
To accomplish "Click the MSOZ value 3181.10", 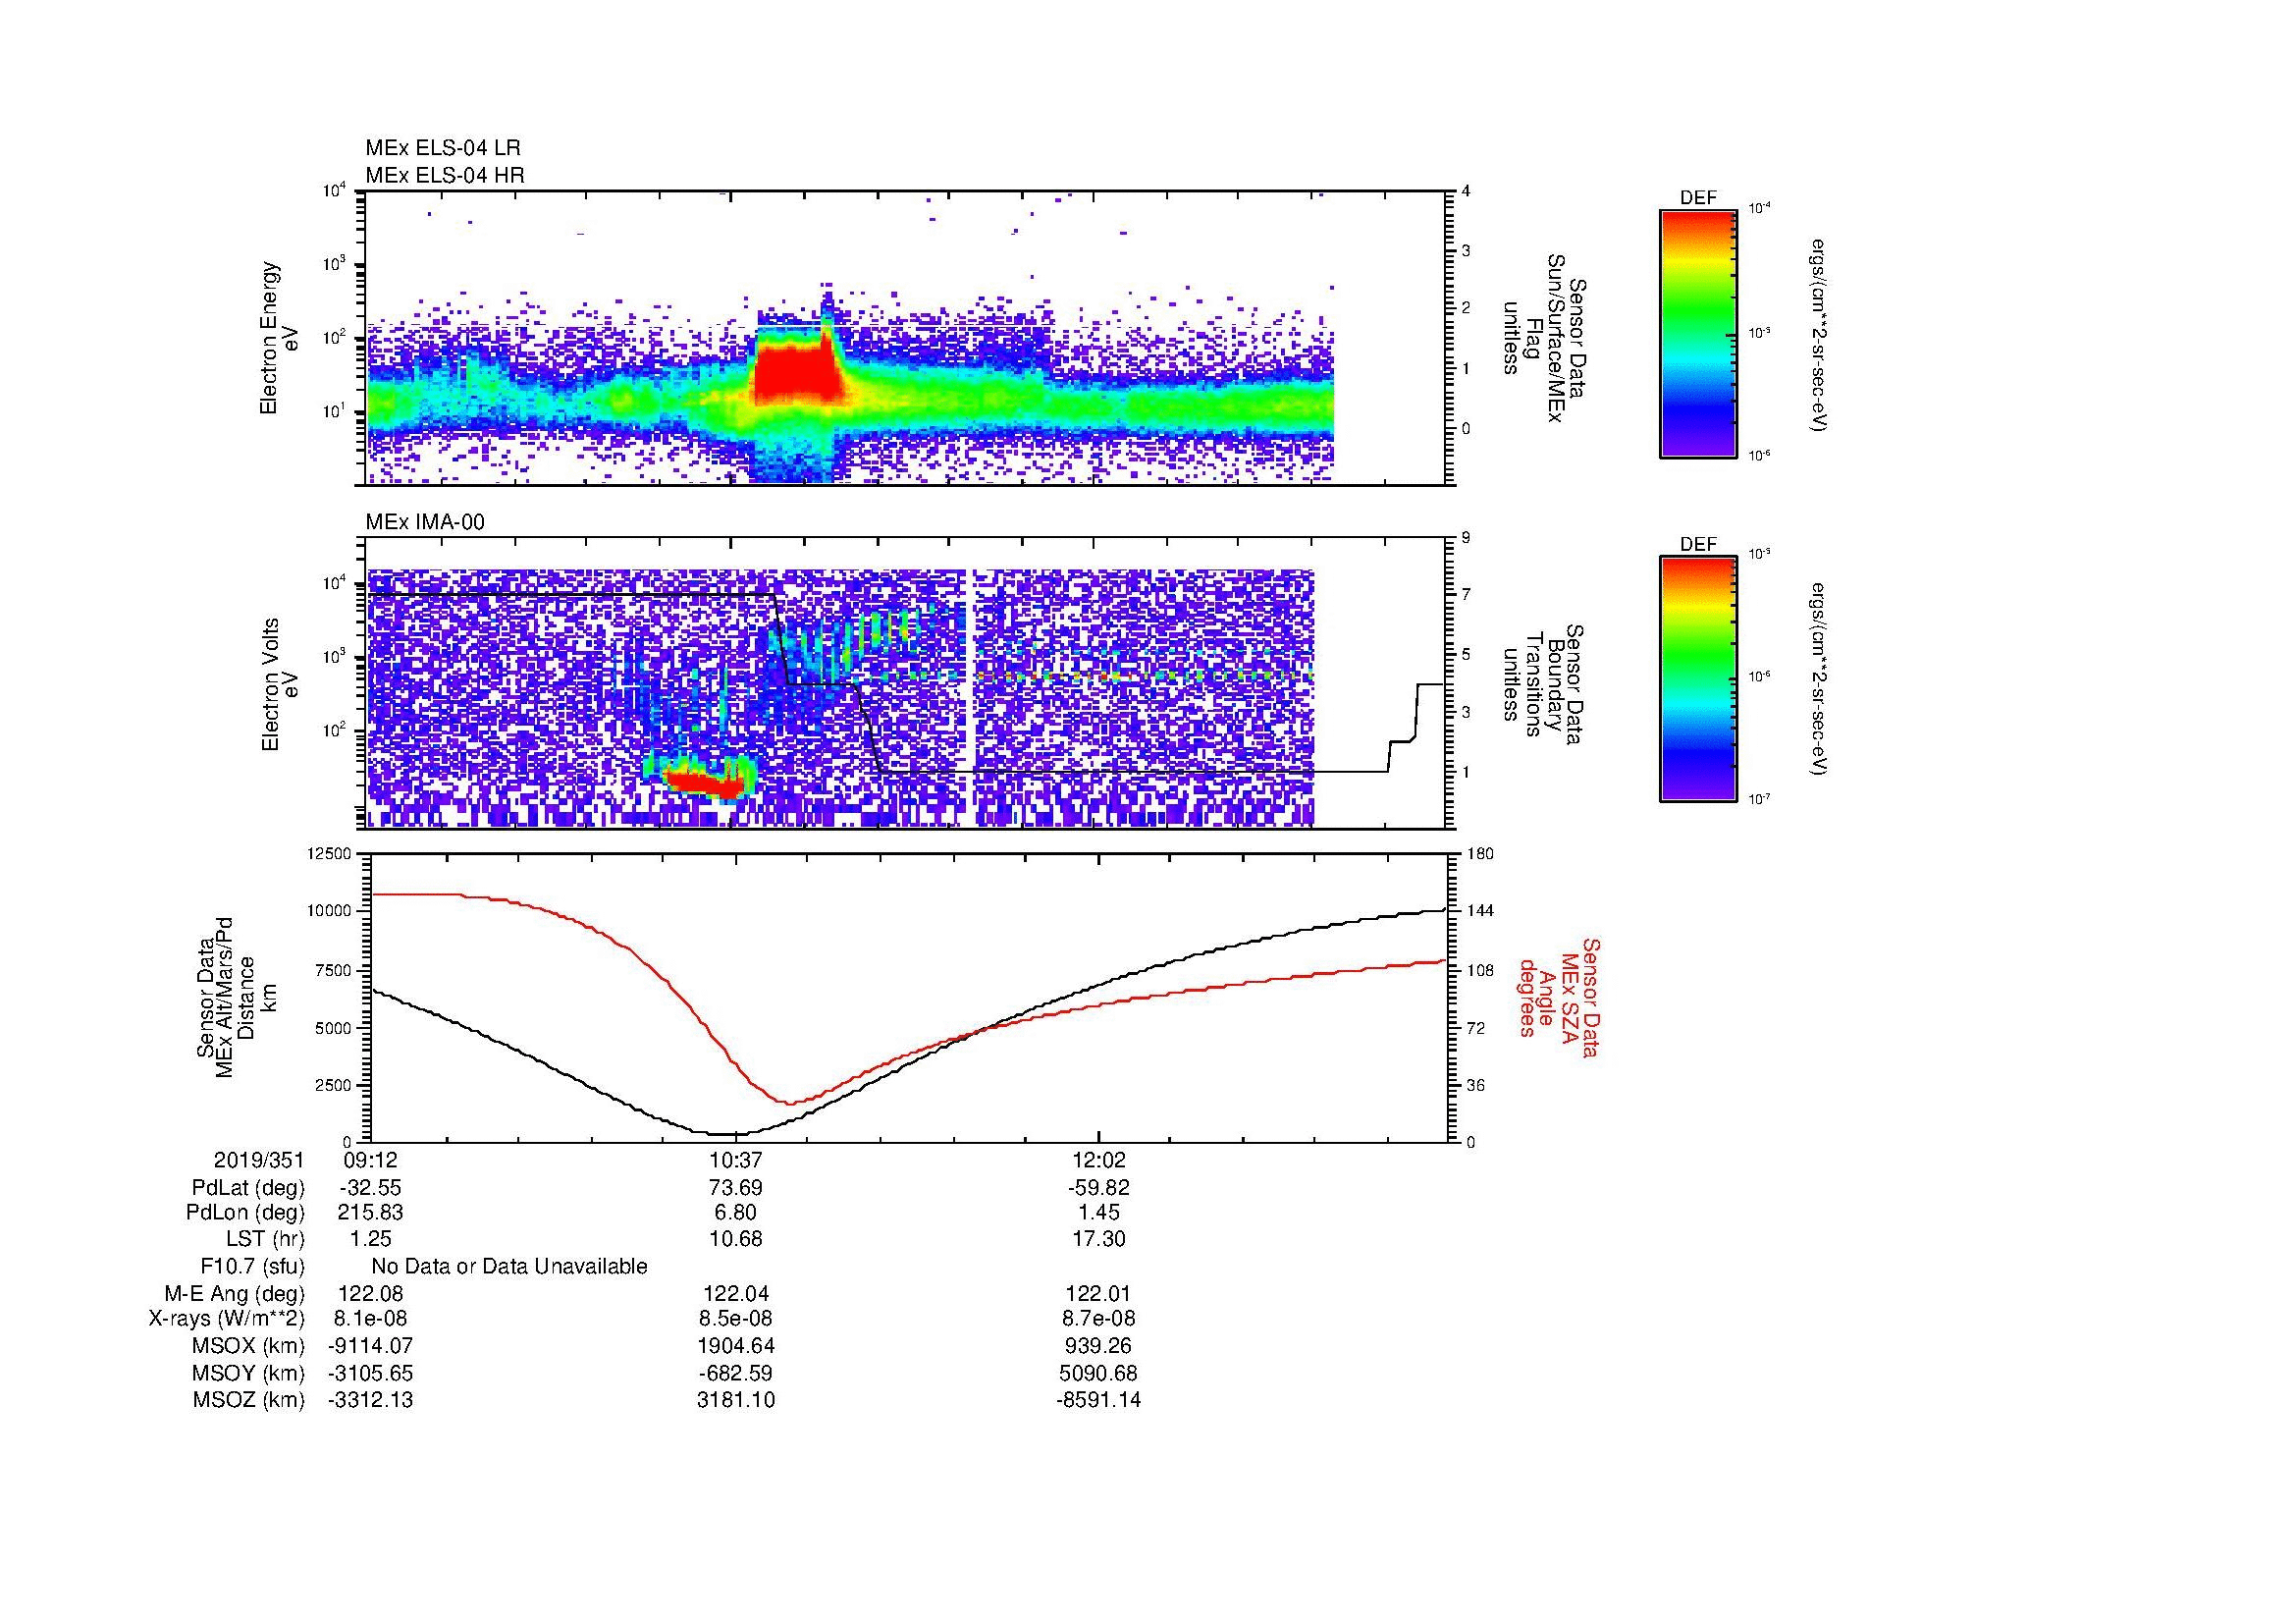I will click(x=736, y=1400).
